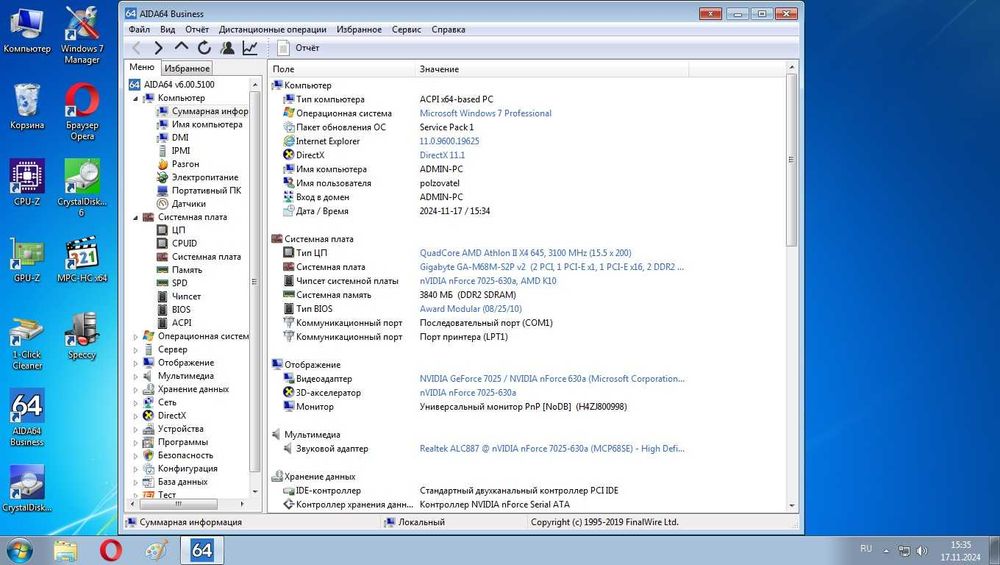Go up one level with up arrow
Image resolution: width=1000 pixels, height=565 pixels.
tap(181, 47)
